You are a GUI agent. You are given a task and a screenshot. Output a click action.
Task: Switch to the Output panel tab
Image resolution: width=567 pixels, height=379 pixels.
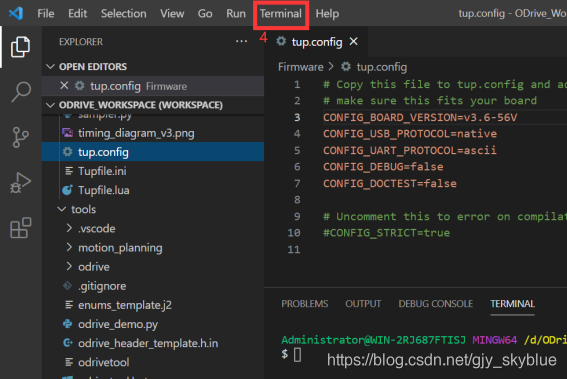363,304
